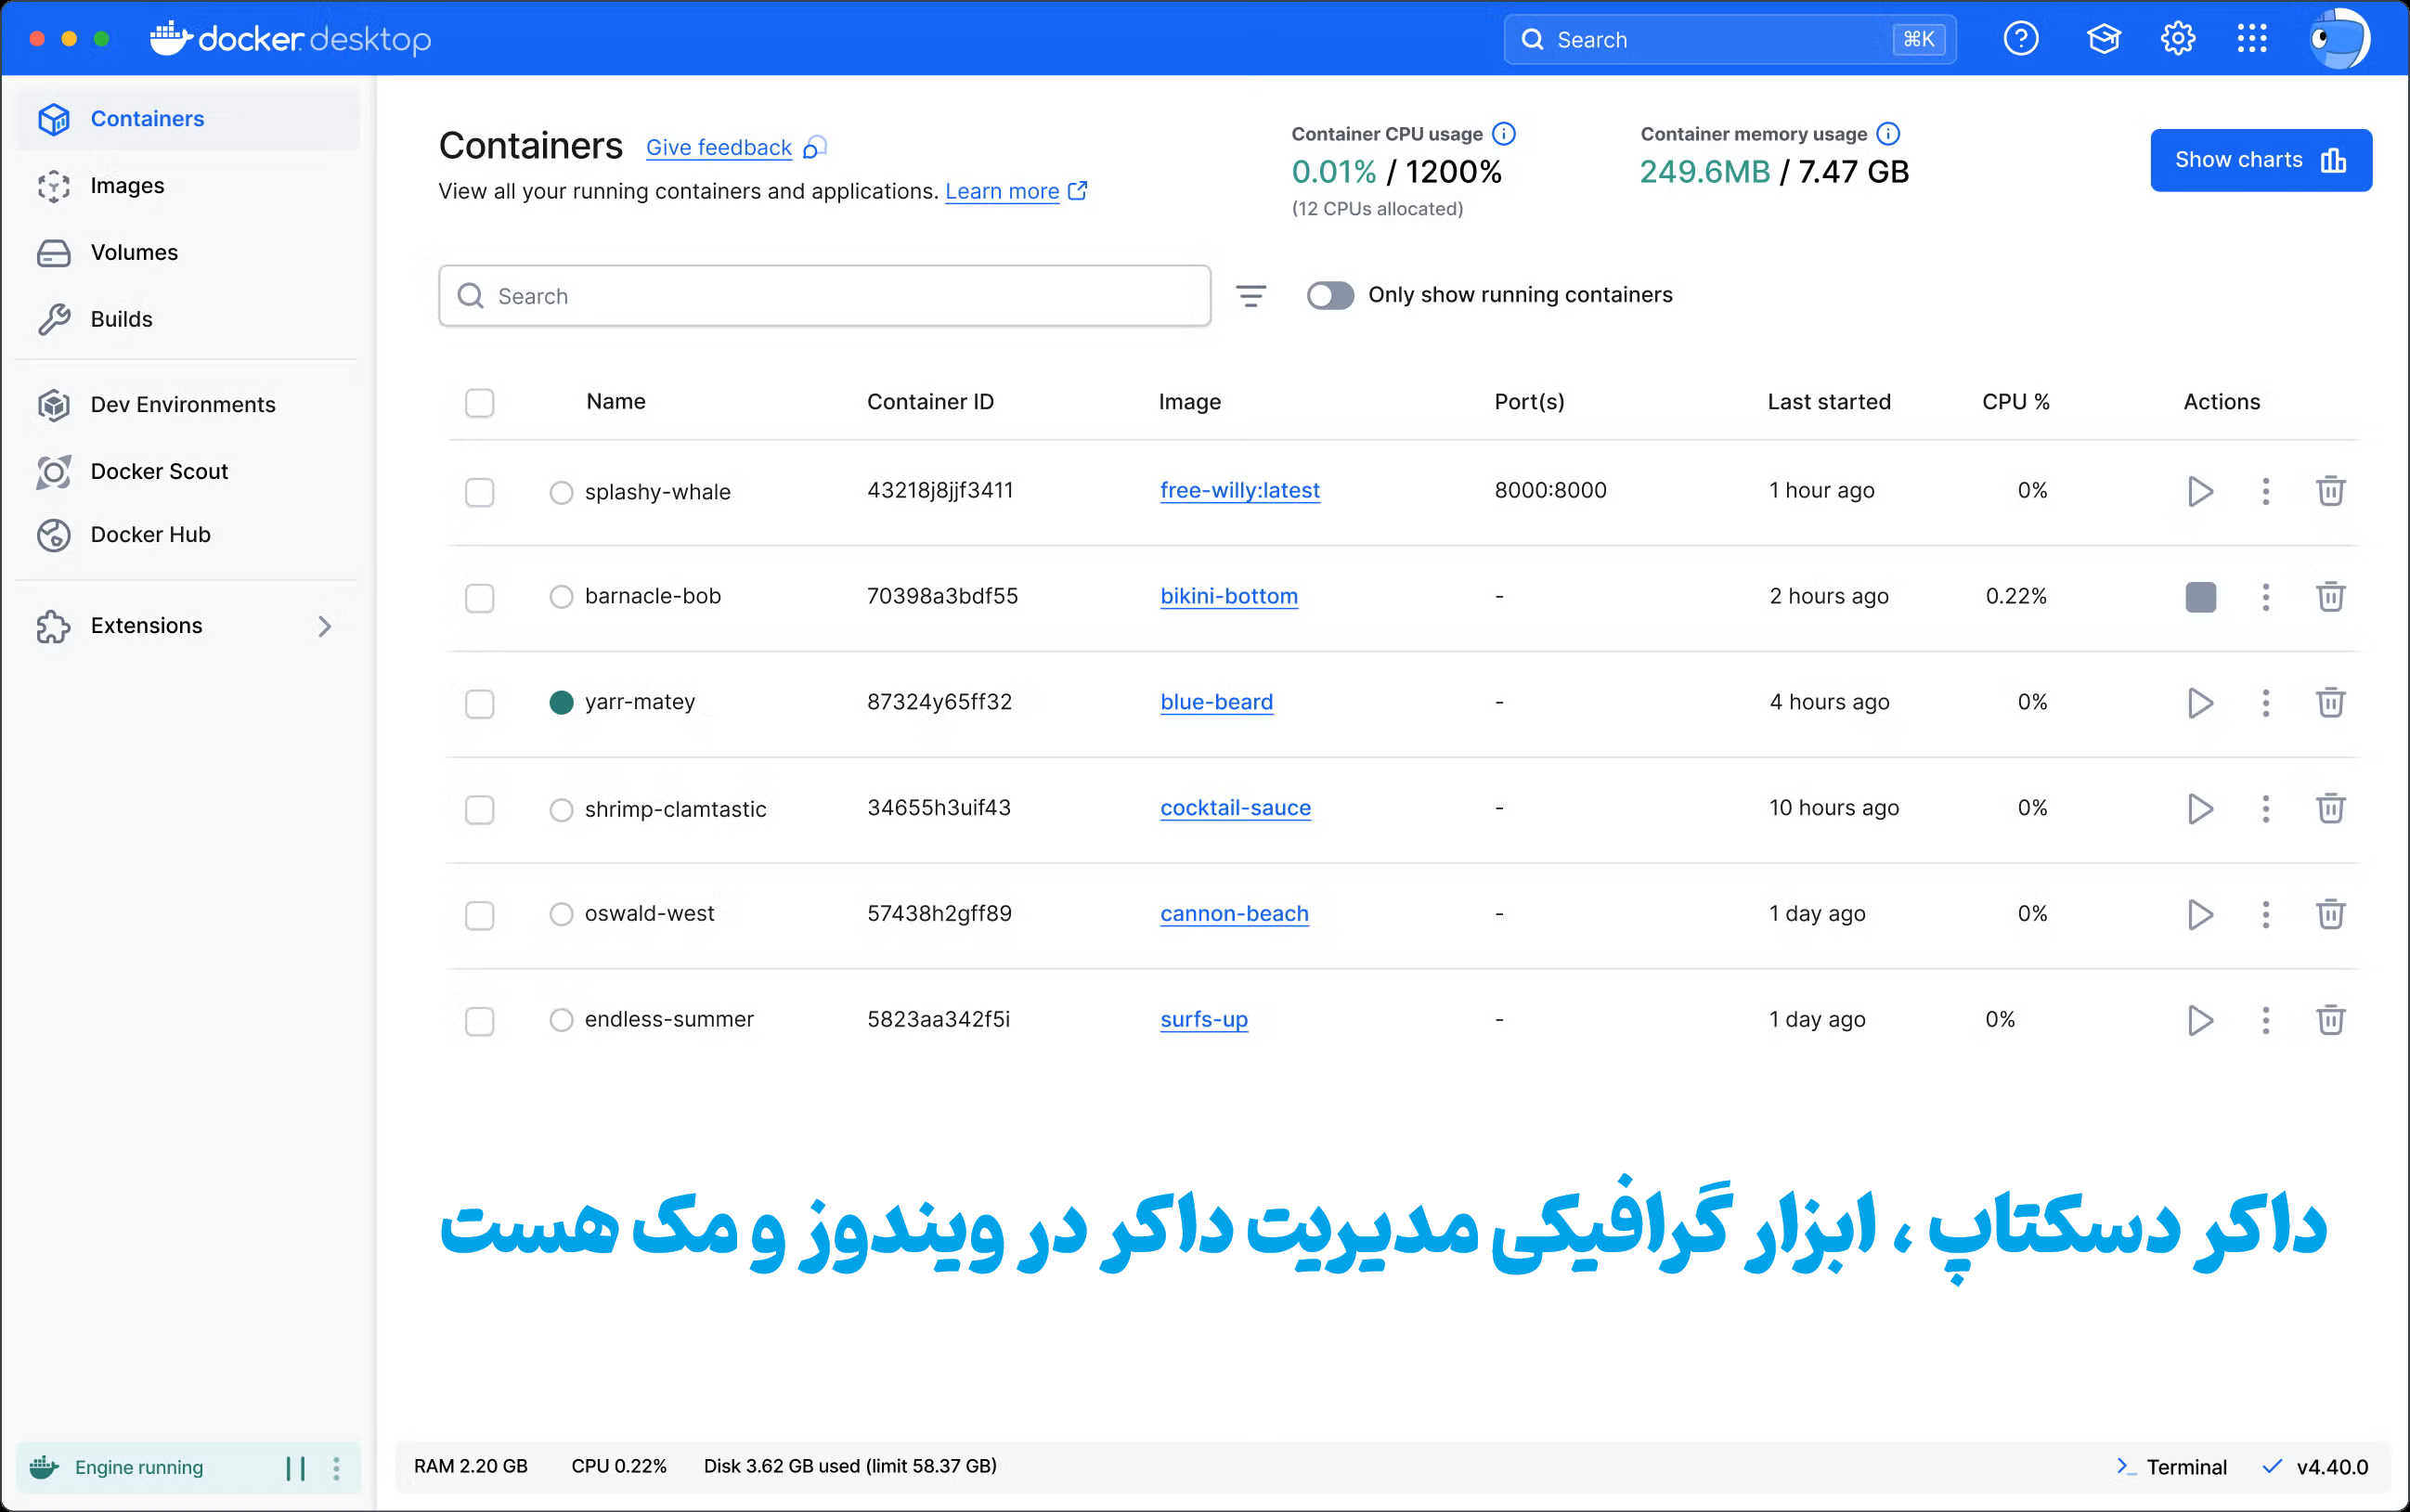
Task: Click info icon next to Container CPU usage
Action: click(1503, 134)
